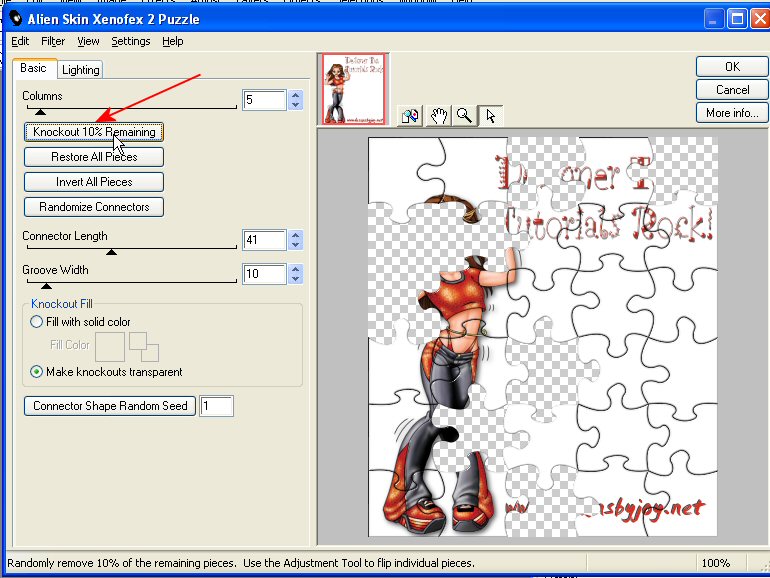Select Fill with solid color radio

(36, 322)
